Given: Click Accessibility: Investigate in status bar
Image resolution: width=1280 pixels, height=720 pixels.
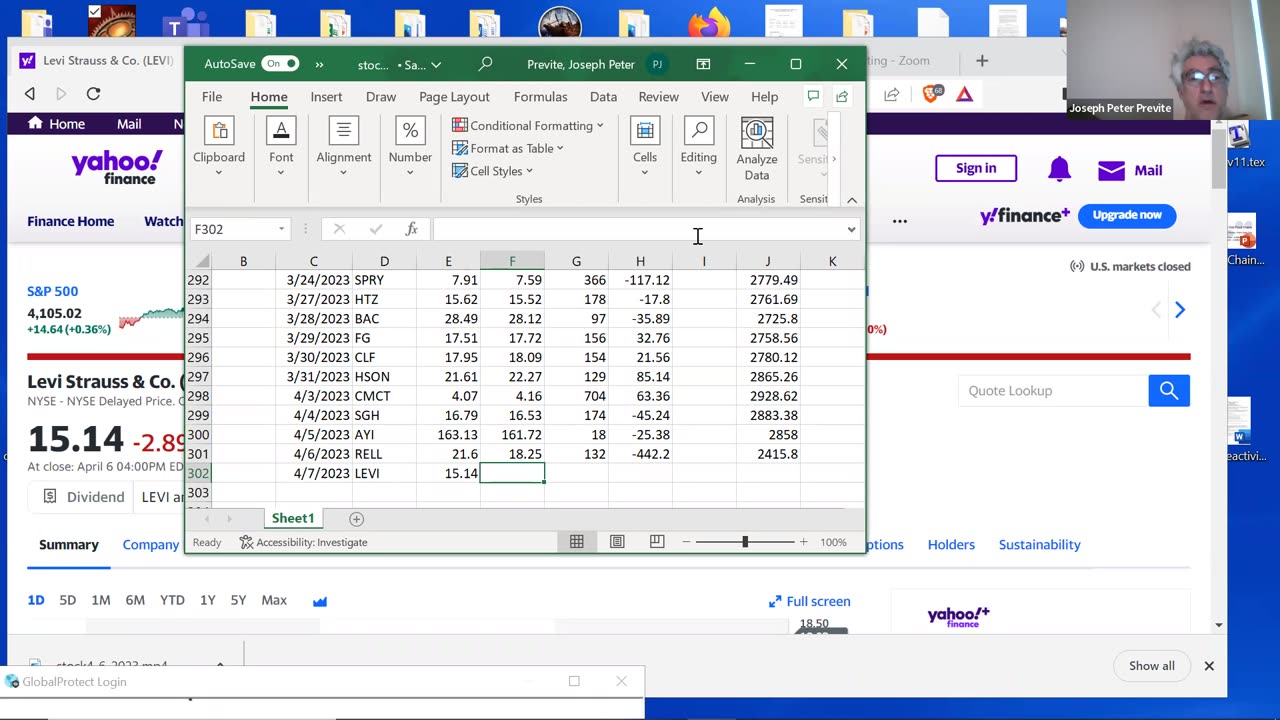Looking at the screenshot, I should point(303,542).
